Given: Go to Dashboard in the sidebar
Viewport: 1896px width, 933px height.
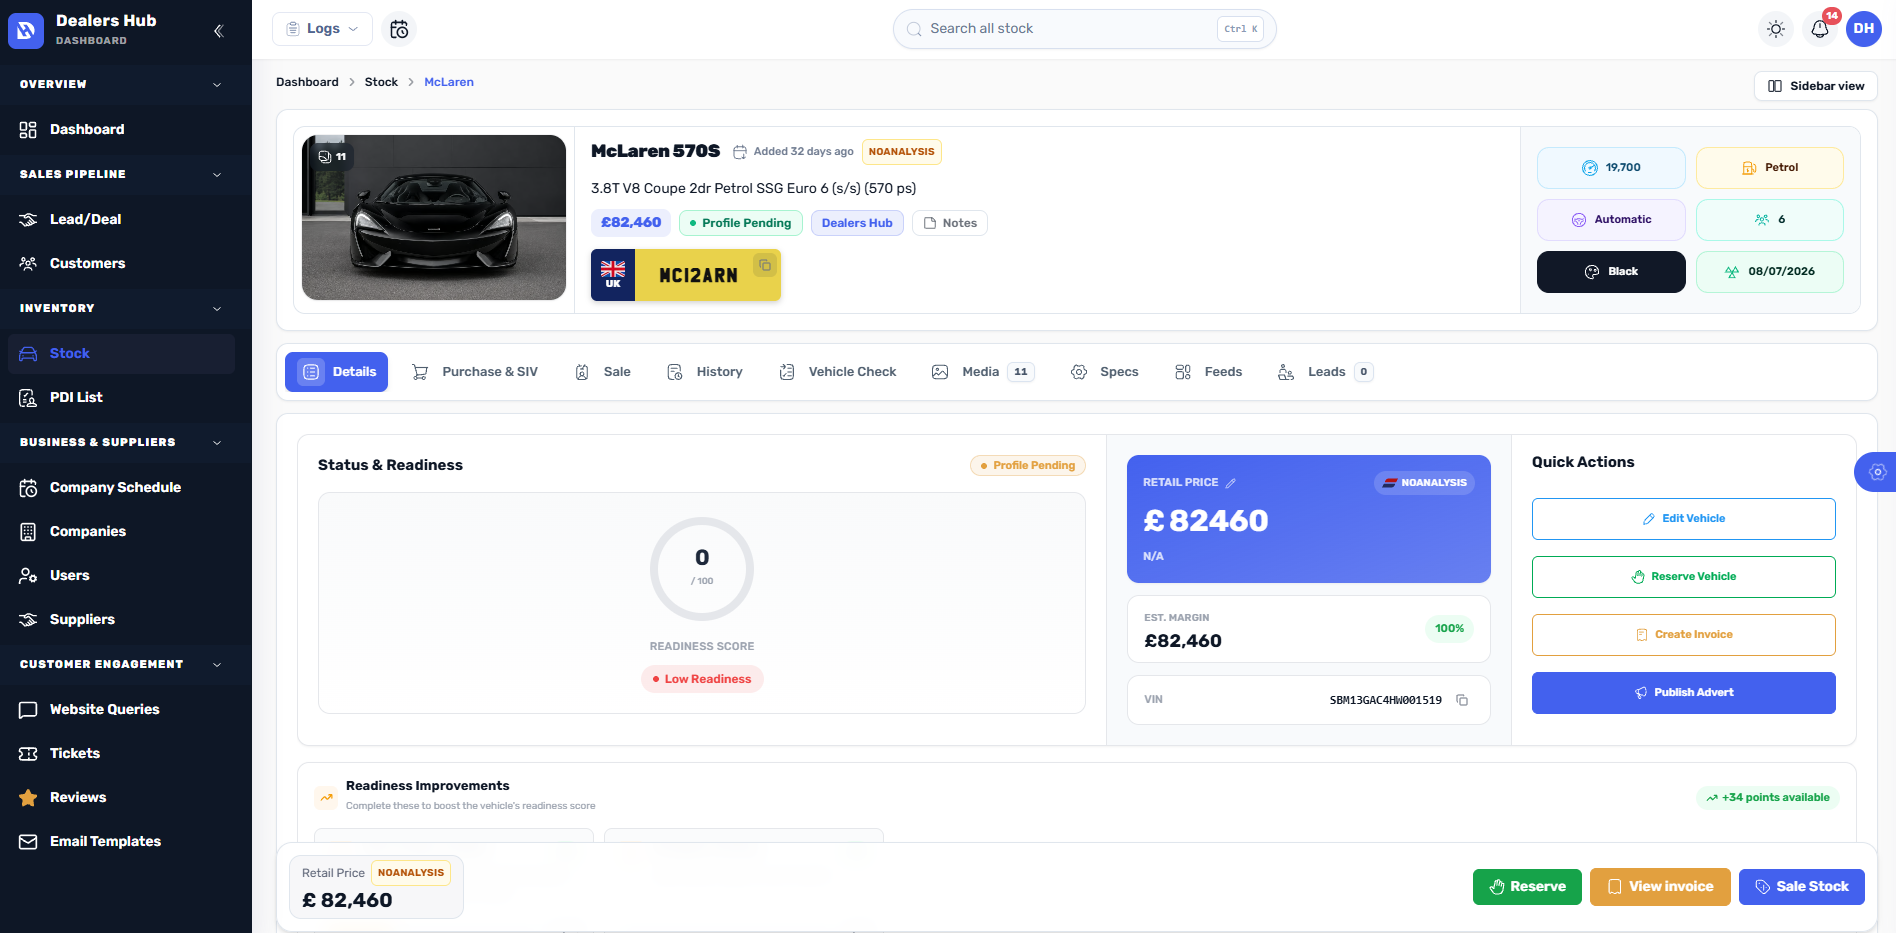Looking at the screenshot, I should coord(122,129).
